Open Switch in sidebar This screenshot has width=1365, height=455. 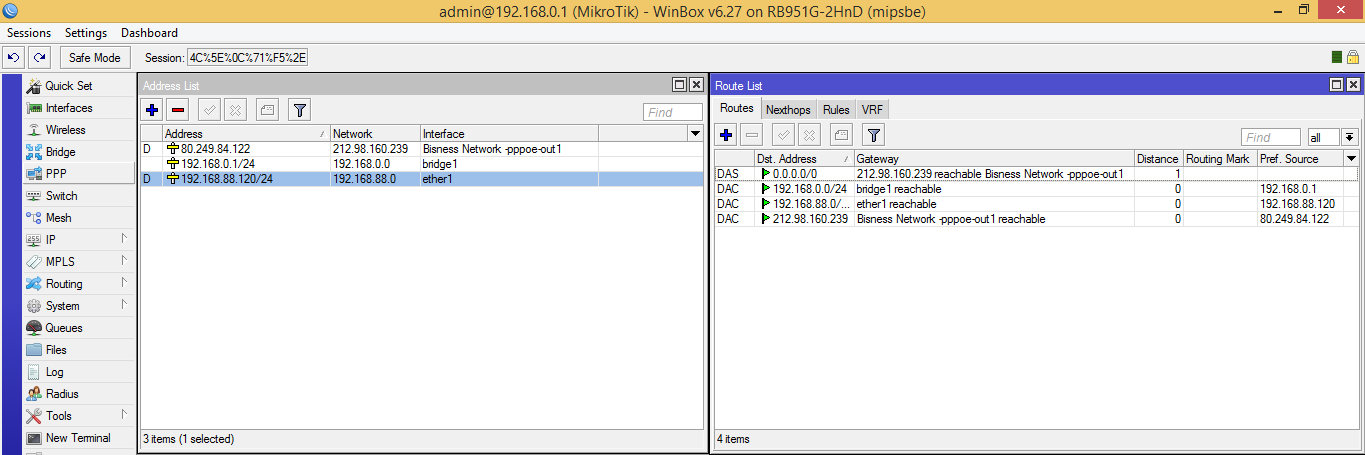(x=79, y=196)
